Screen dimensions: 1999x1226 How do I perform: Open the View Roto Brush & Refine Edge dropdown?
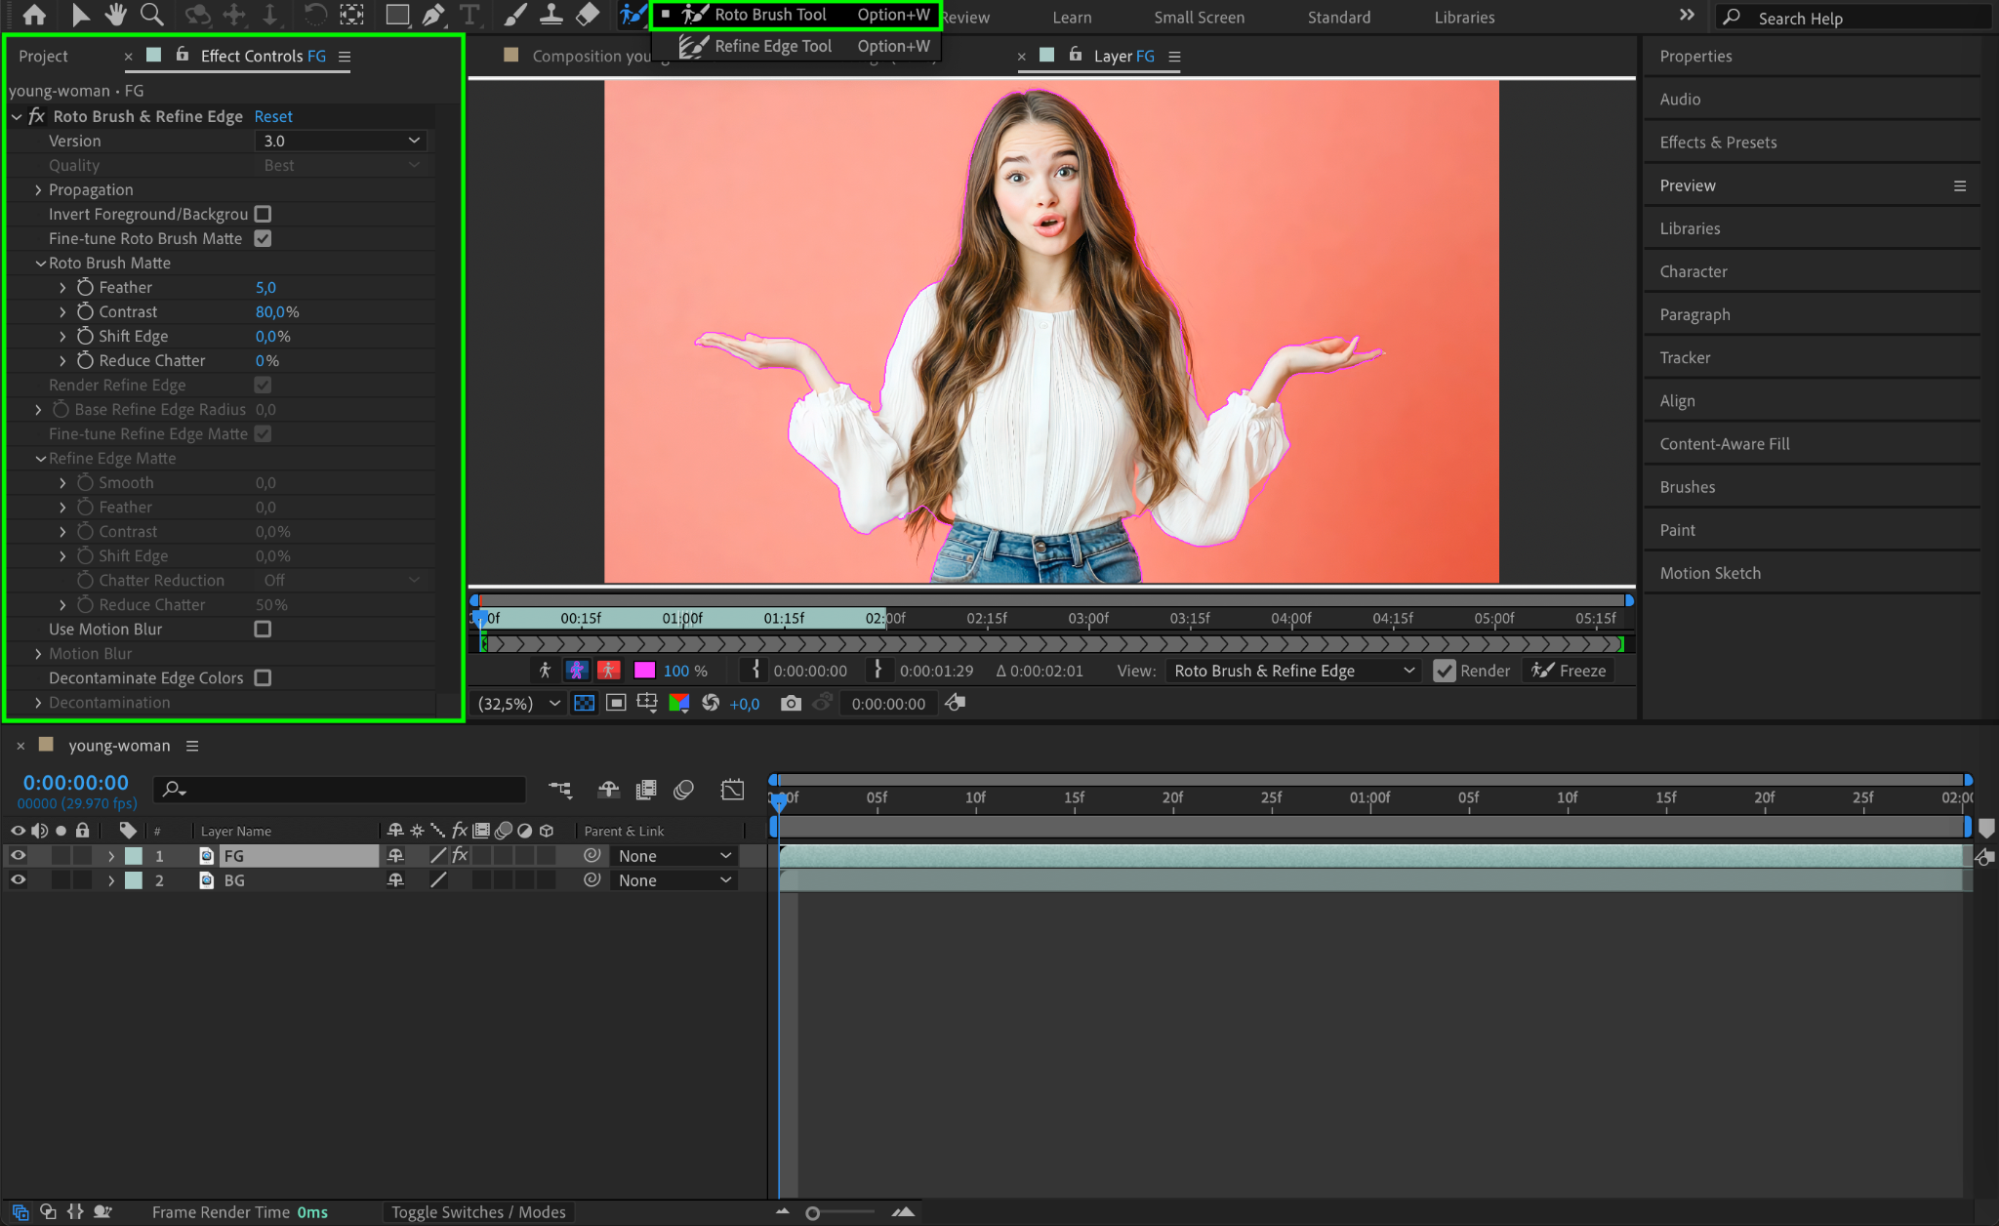tap(1294, 671)
